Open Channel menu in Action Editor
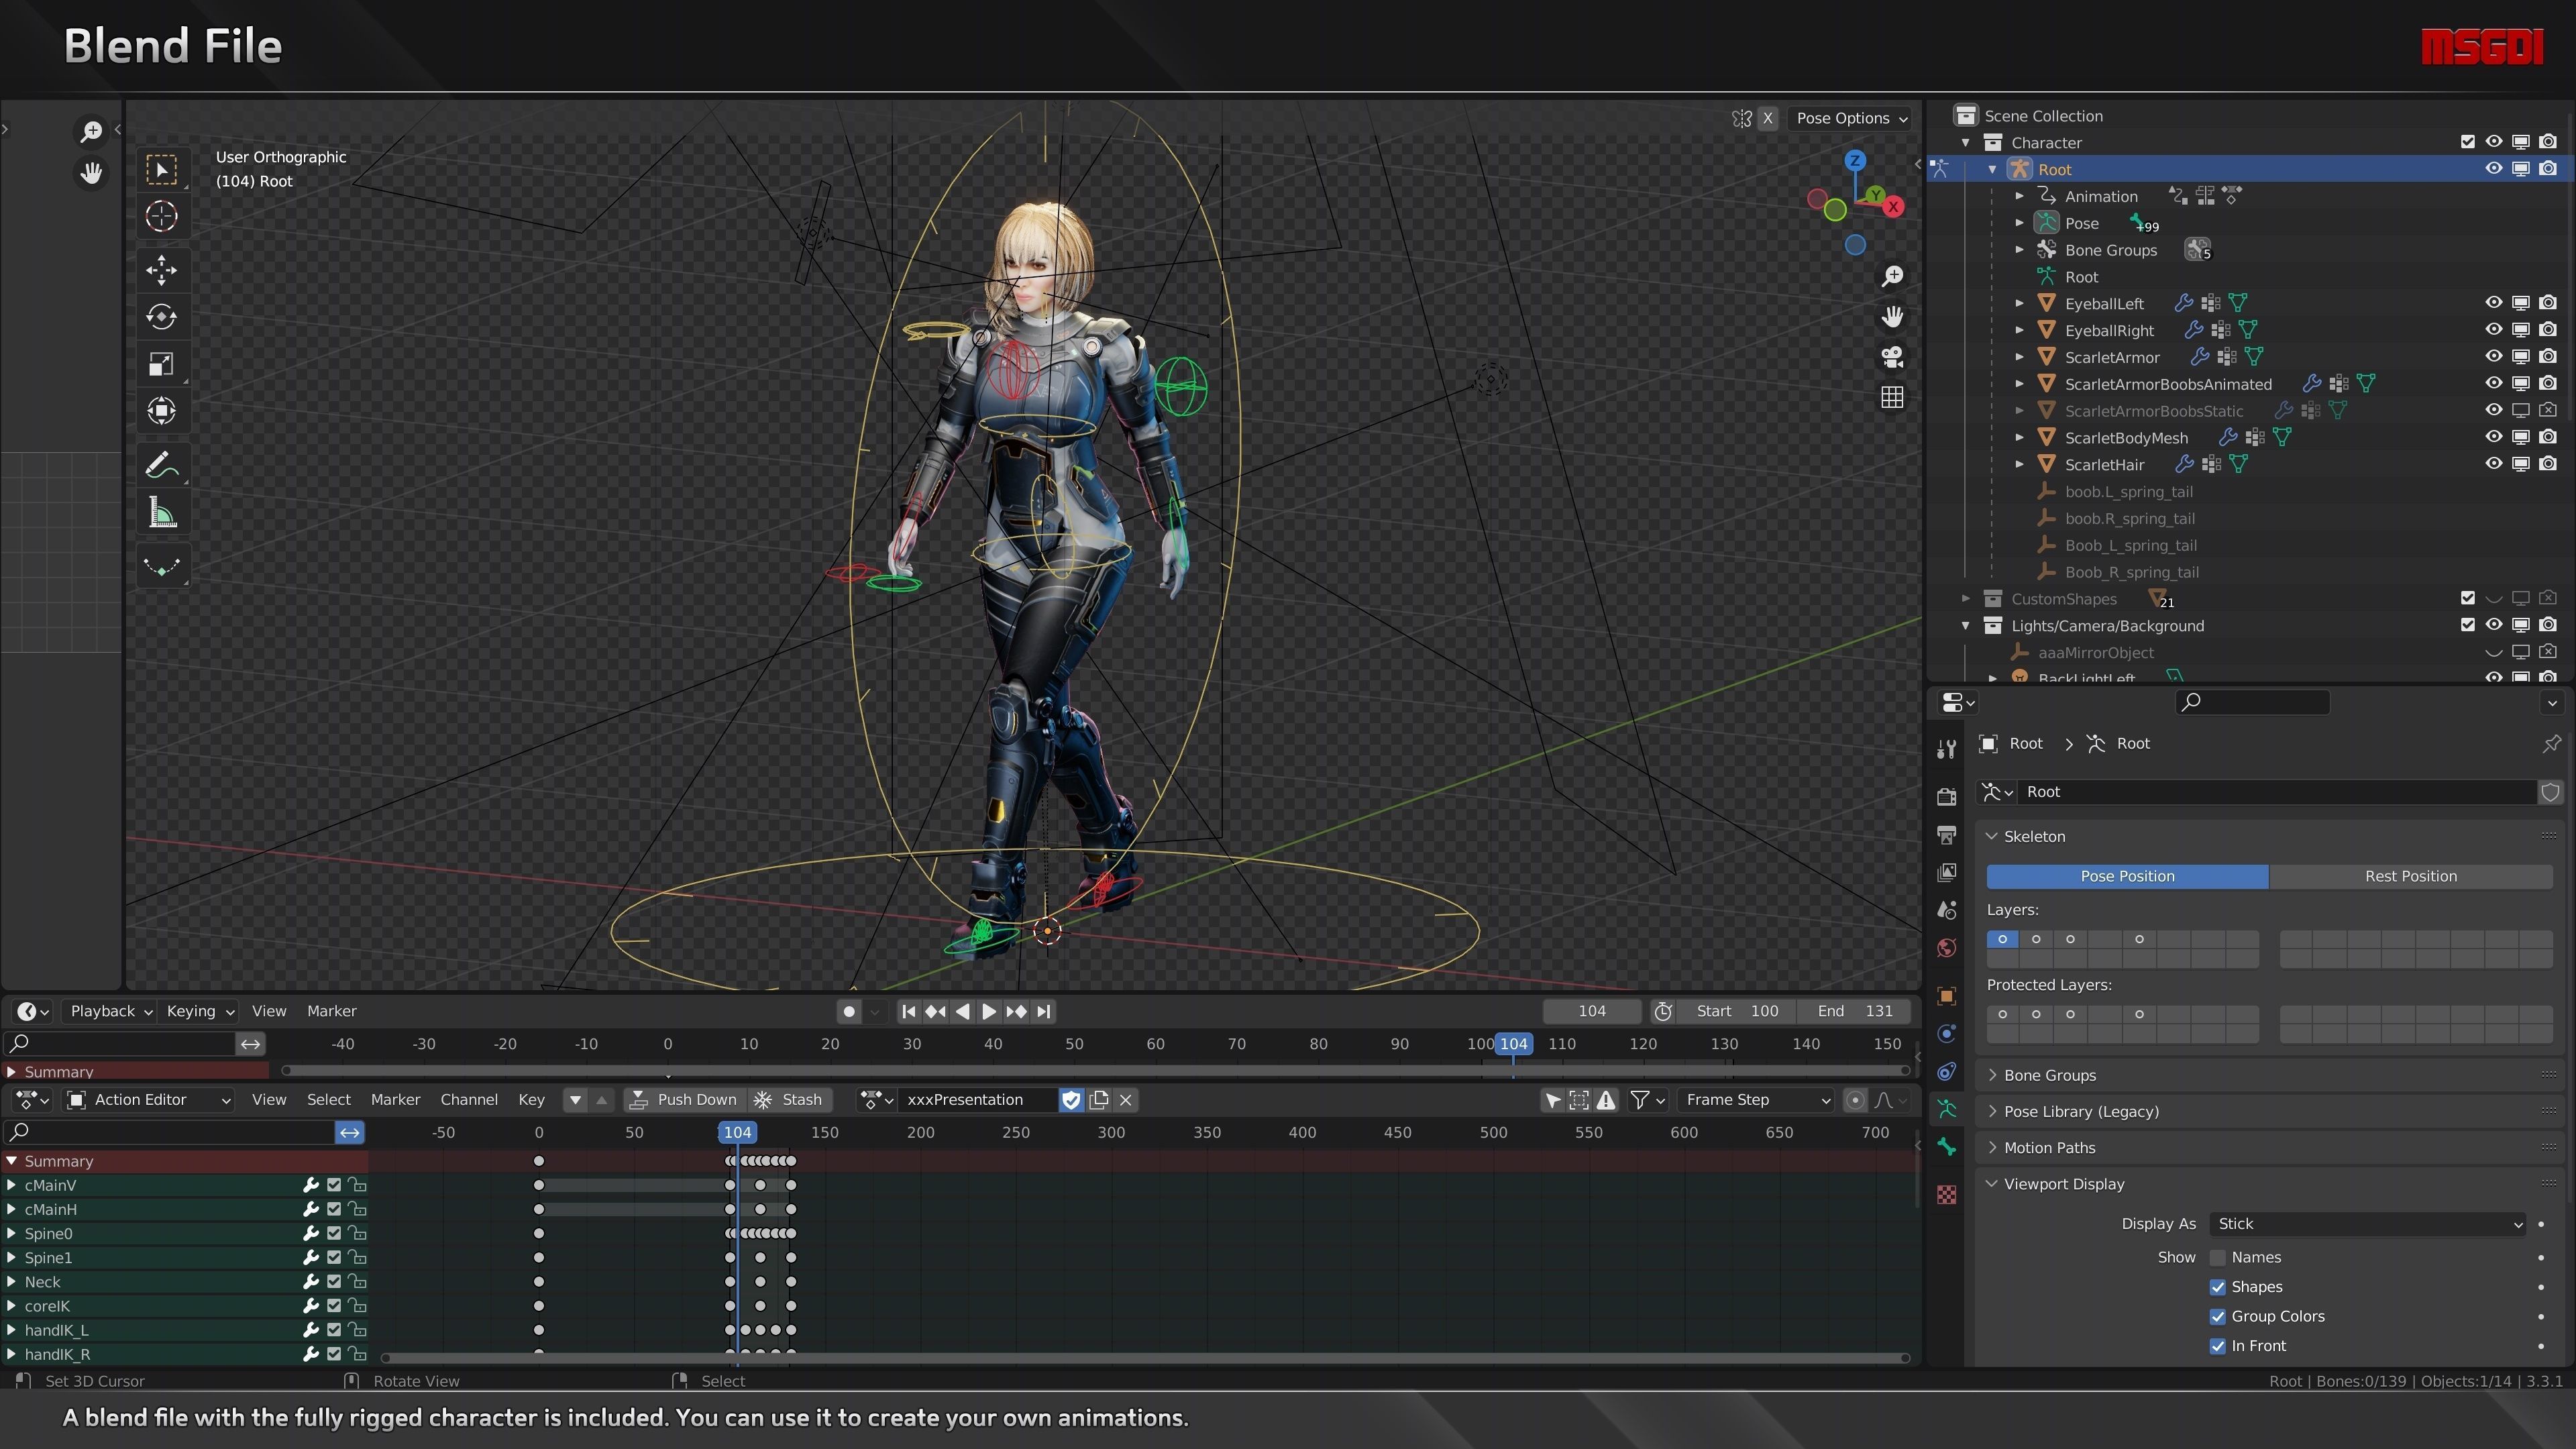This screenshot has height=1449, width=2576. pyautogui.click(x=468, y=1100)
